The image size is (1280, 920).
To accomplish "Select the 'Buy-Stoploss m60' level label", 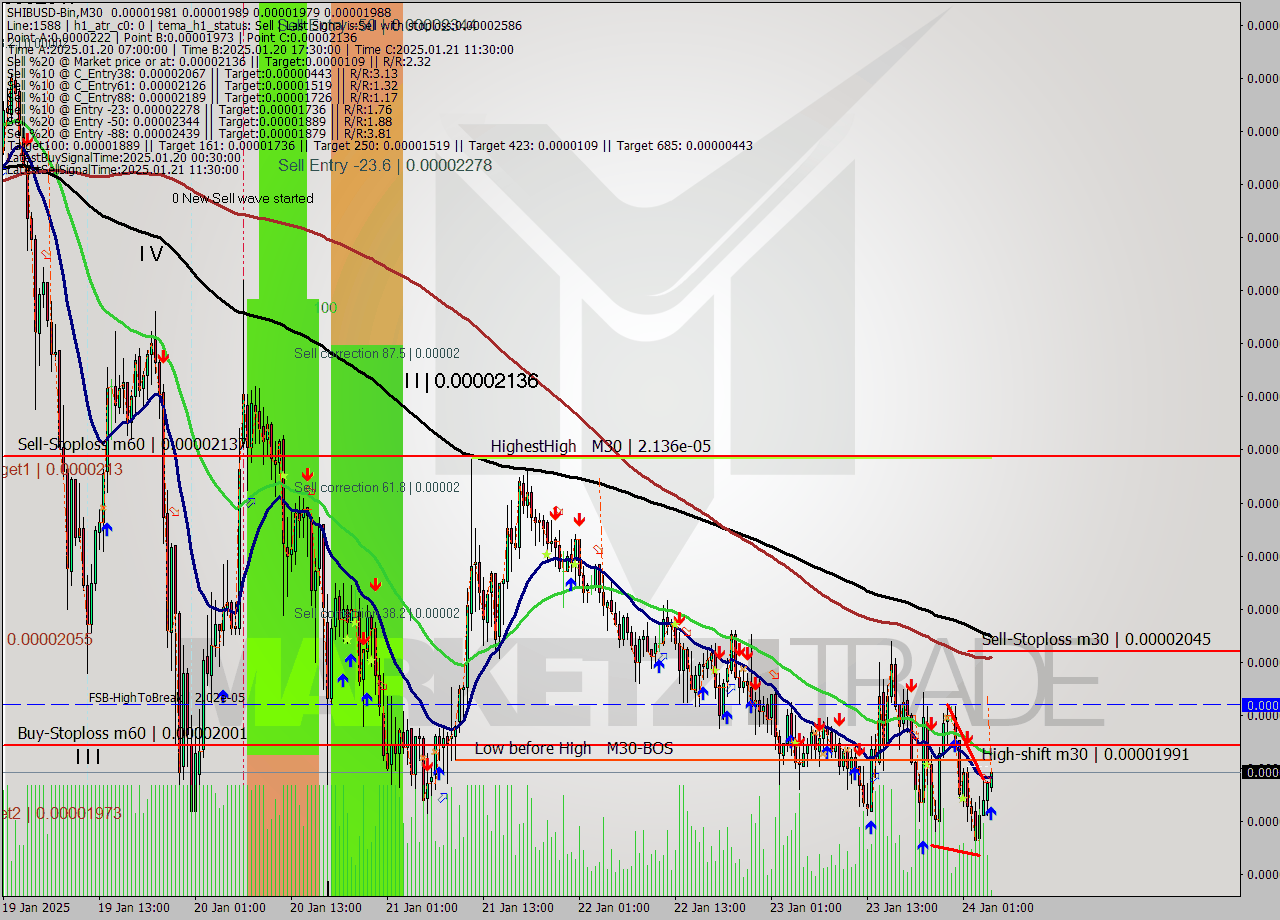I will (x=132, y=733).
